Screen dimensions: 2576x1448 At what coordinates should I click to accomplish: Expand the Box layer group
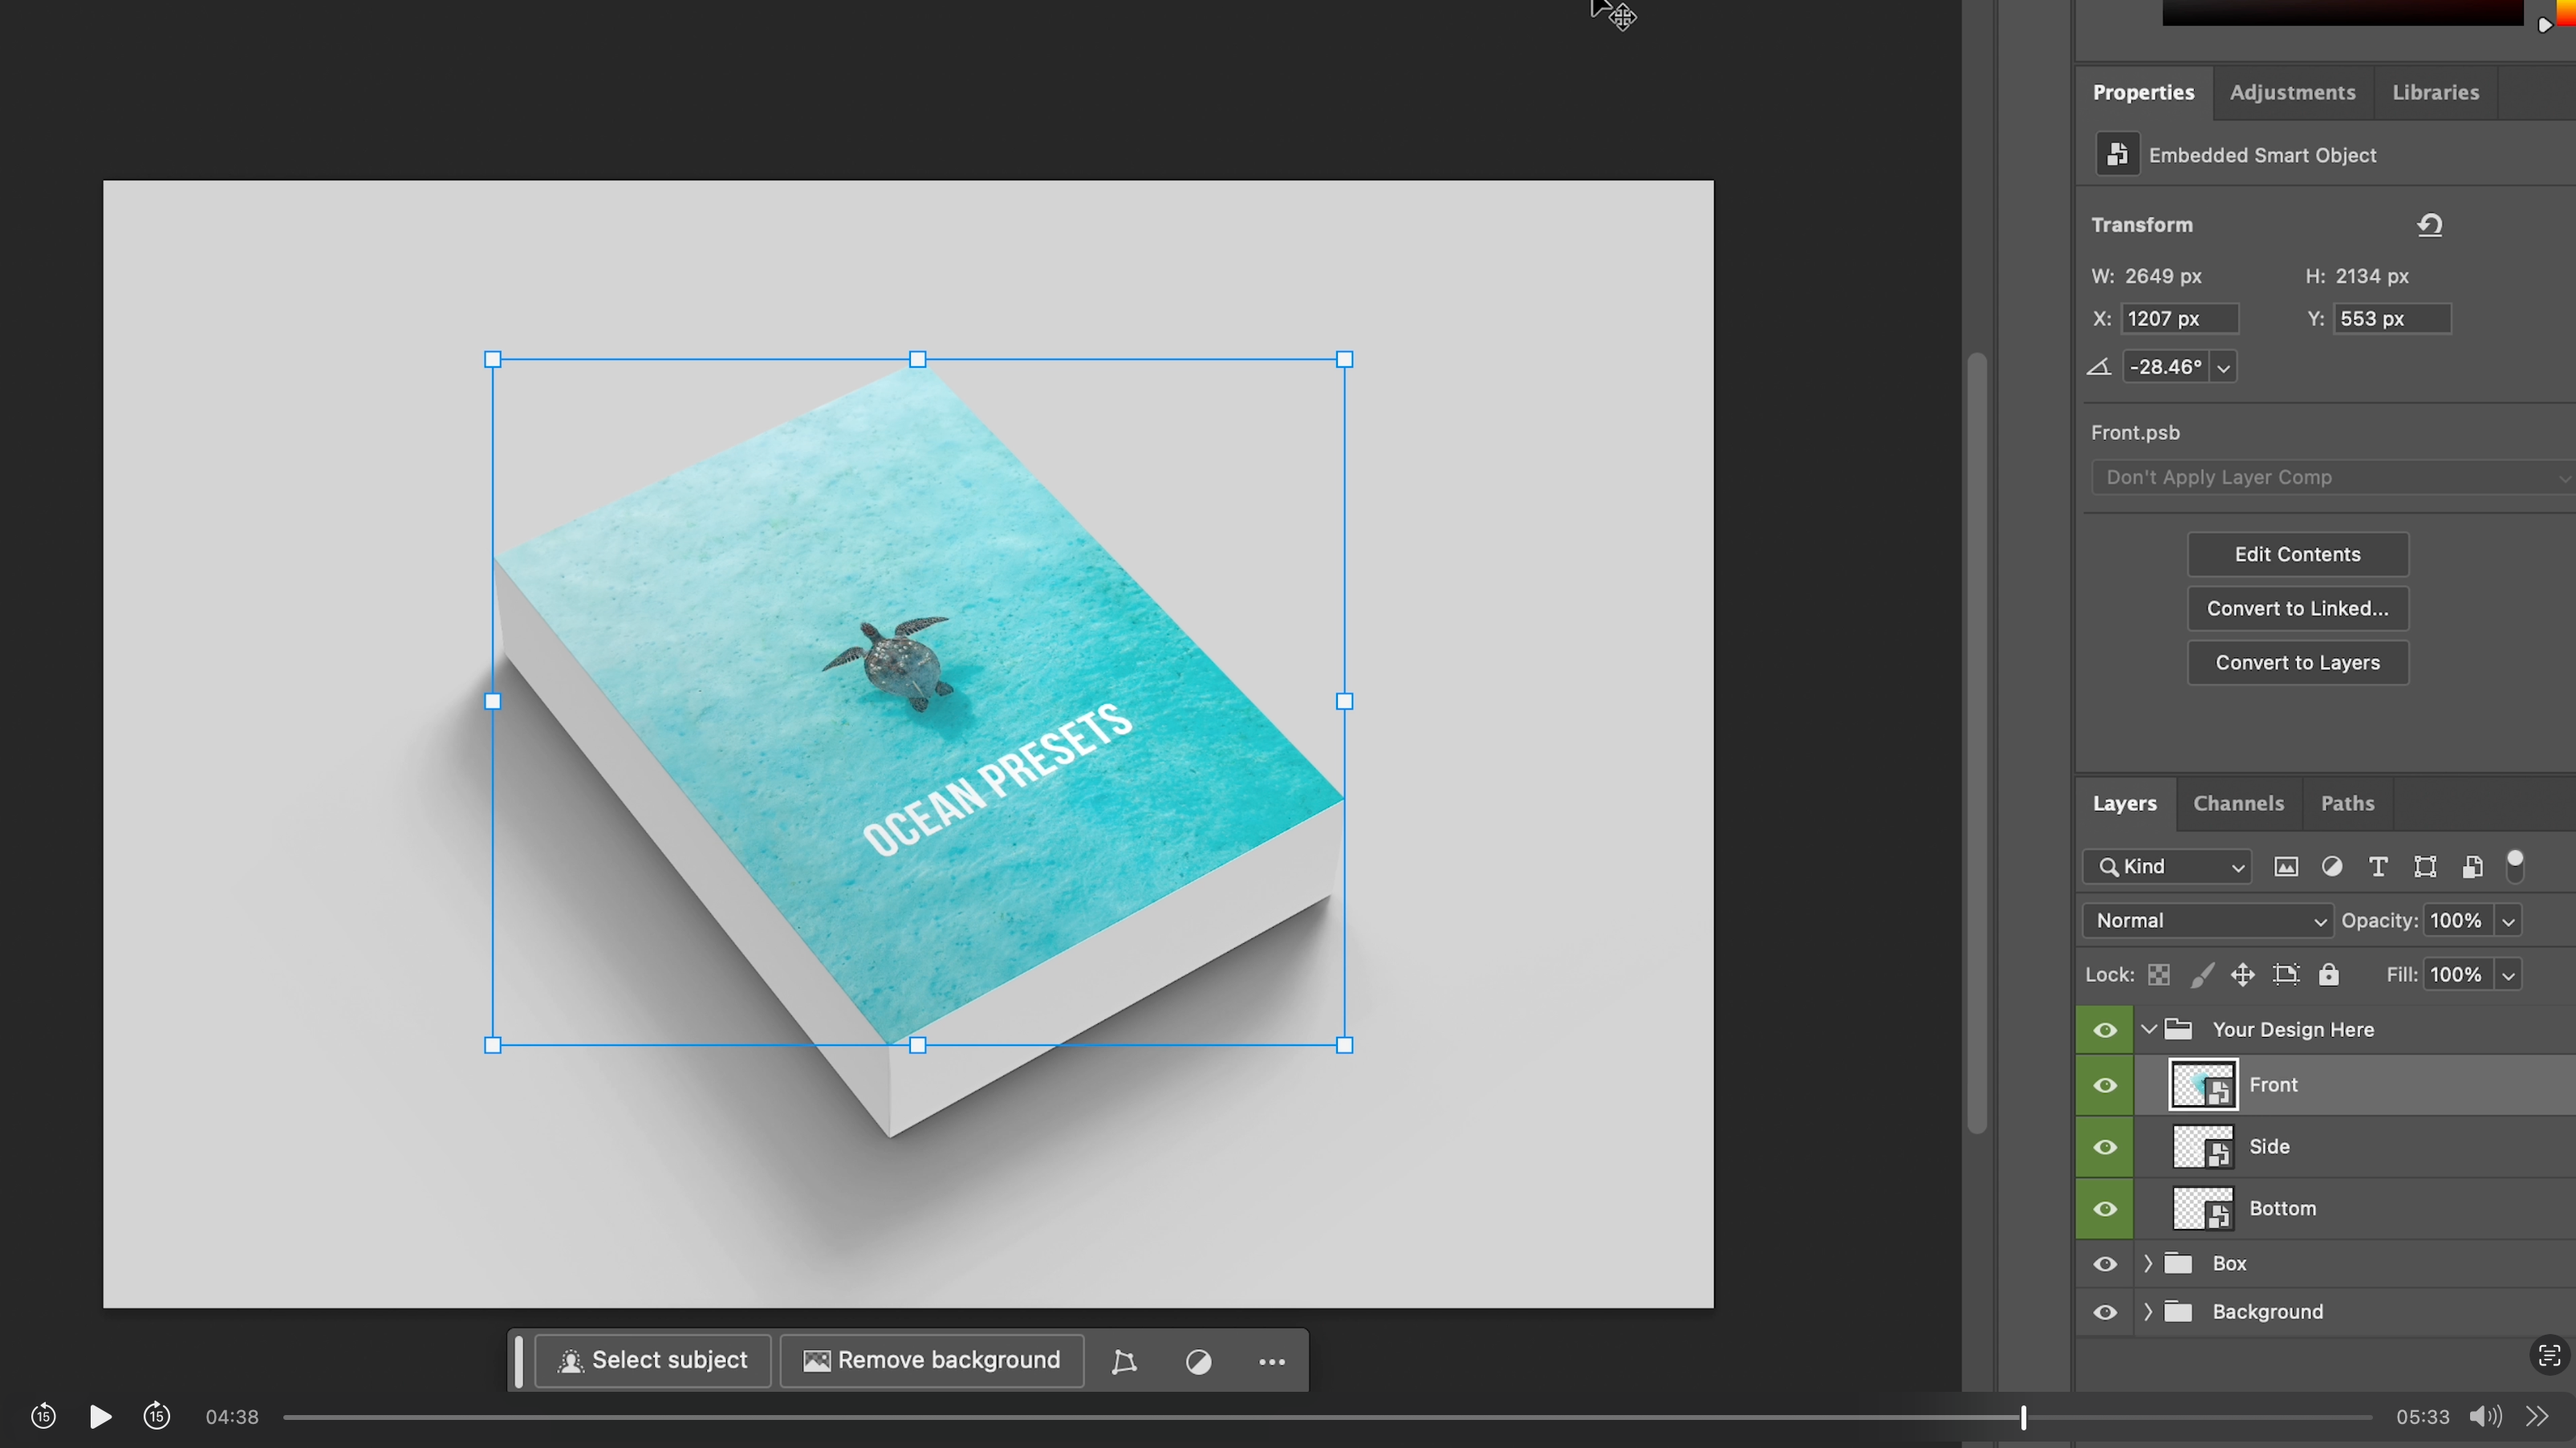2148,1264
